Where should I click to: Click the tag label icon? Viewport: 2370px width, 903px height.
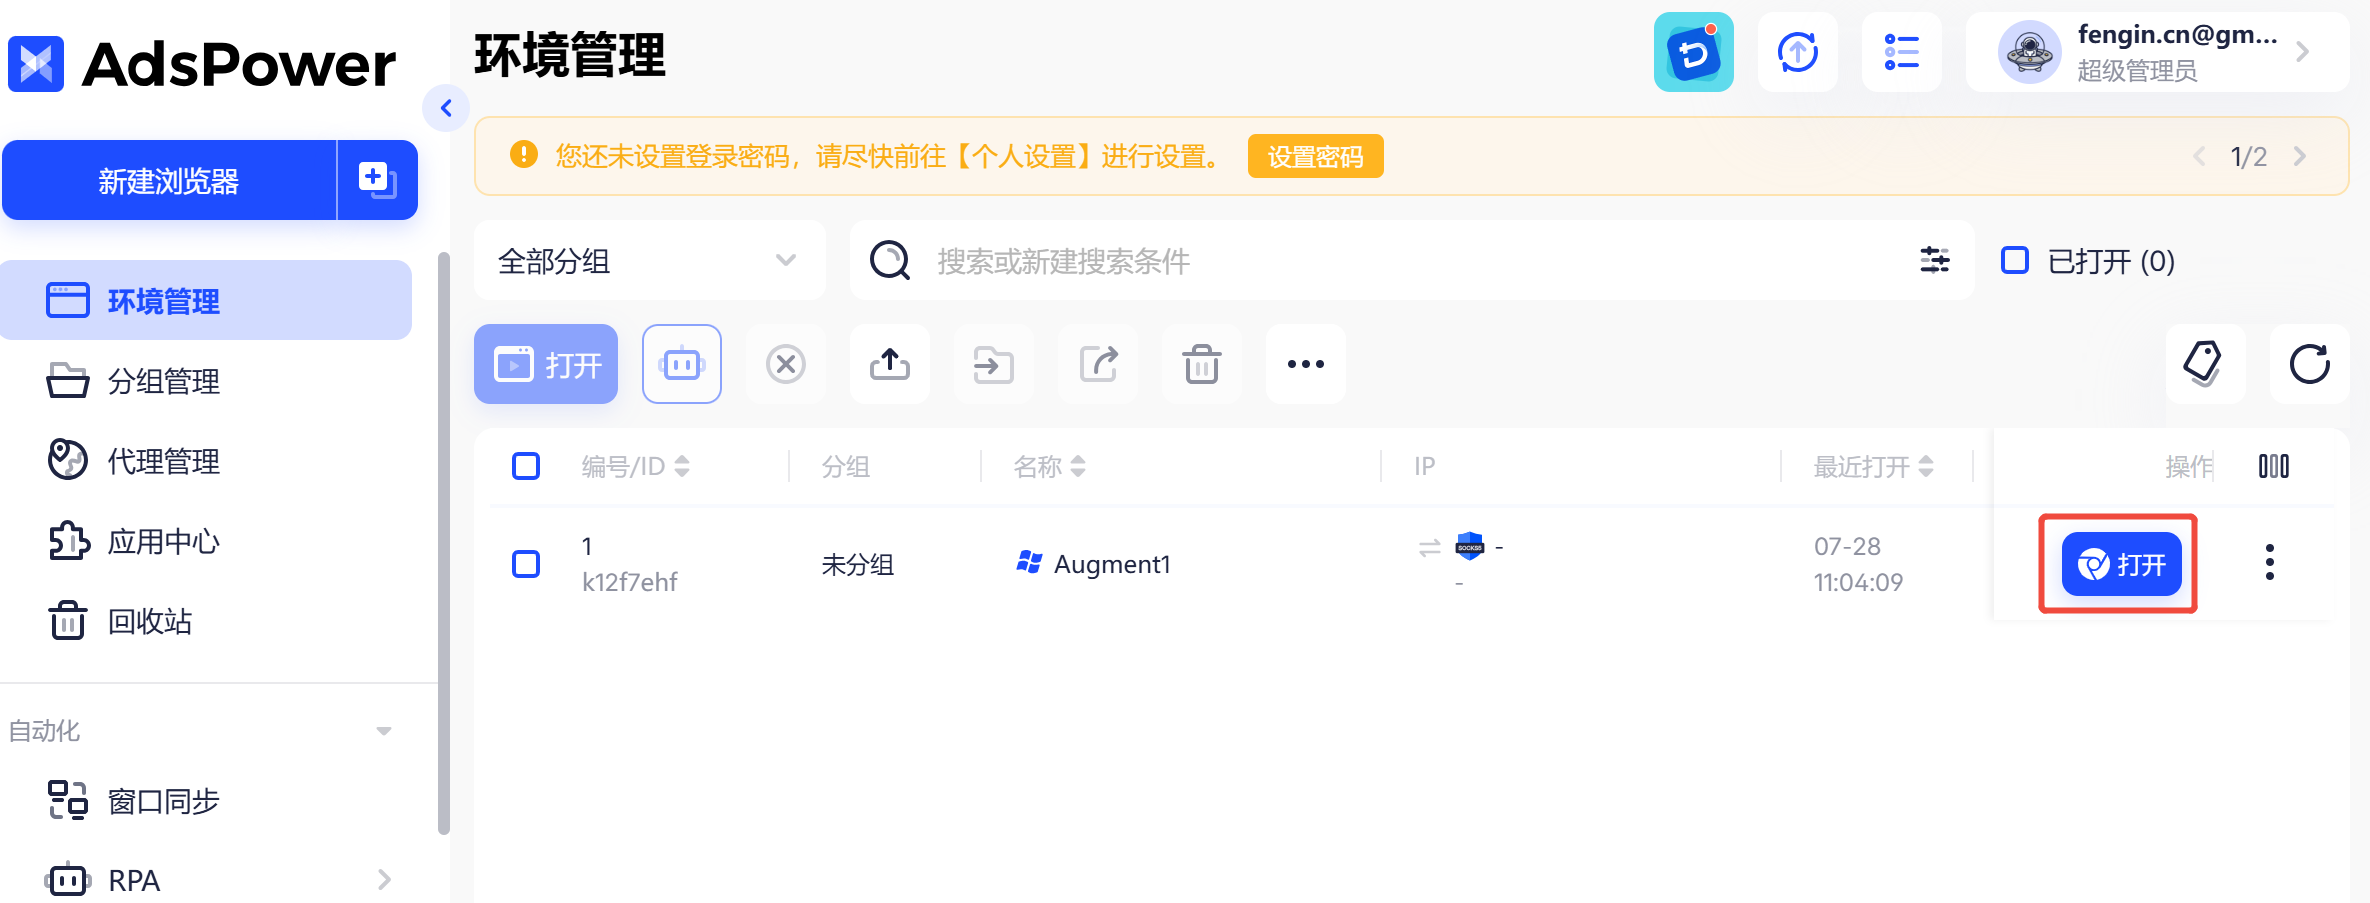(2205, 364)
